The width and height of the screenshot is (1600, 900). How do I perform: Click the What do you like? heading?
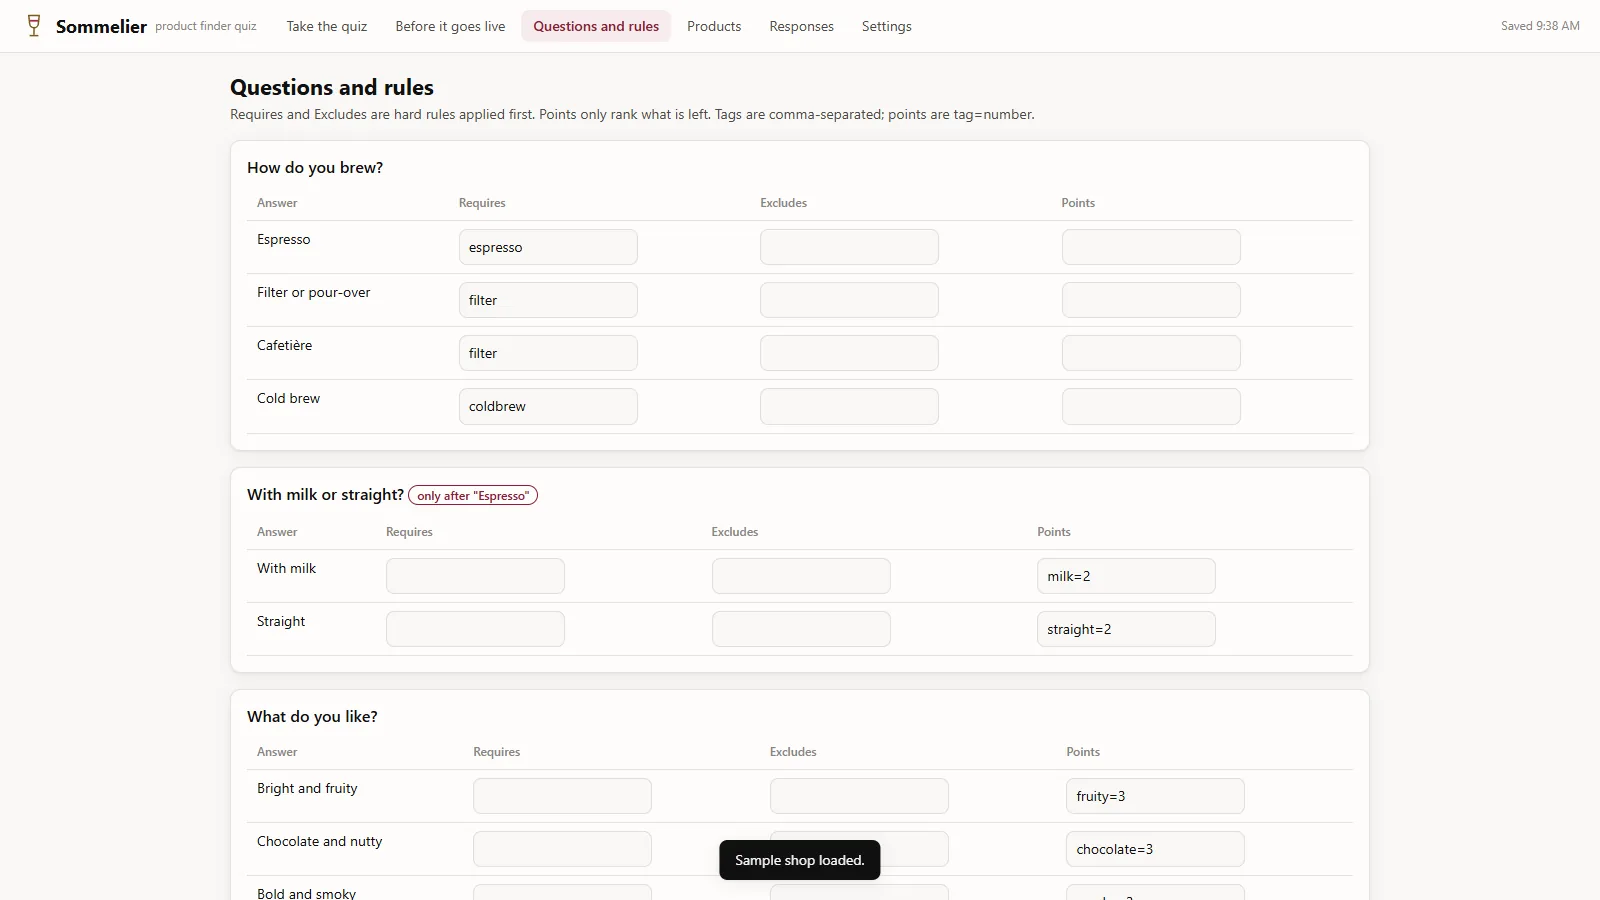pos(312,716)
